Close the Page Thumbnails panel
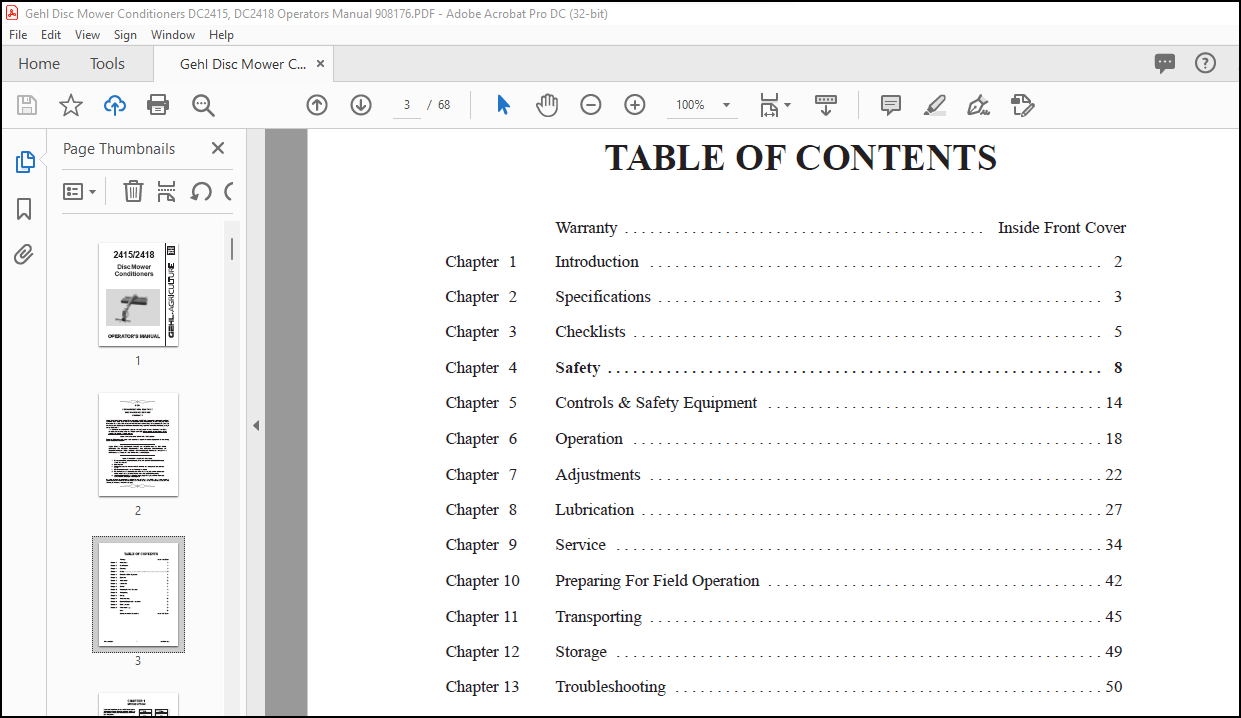The image size is (1241, 718). coord(218,148)
